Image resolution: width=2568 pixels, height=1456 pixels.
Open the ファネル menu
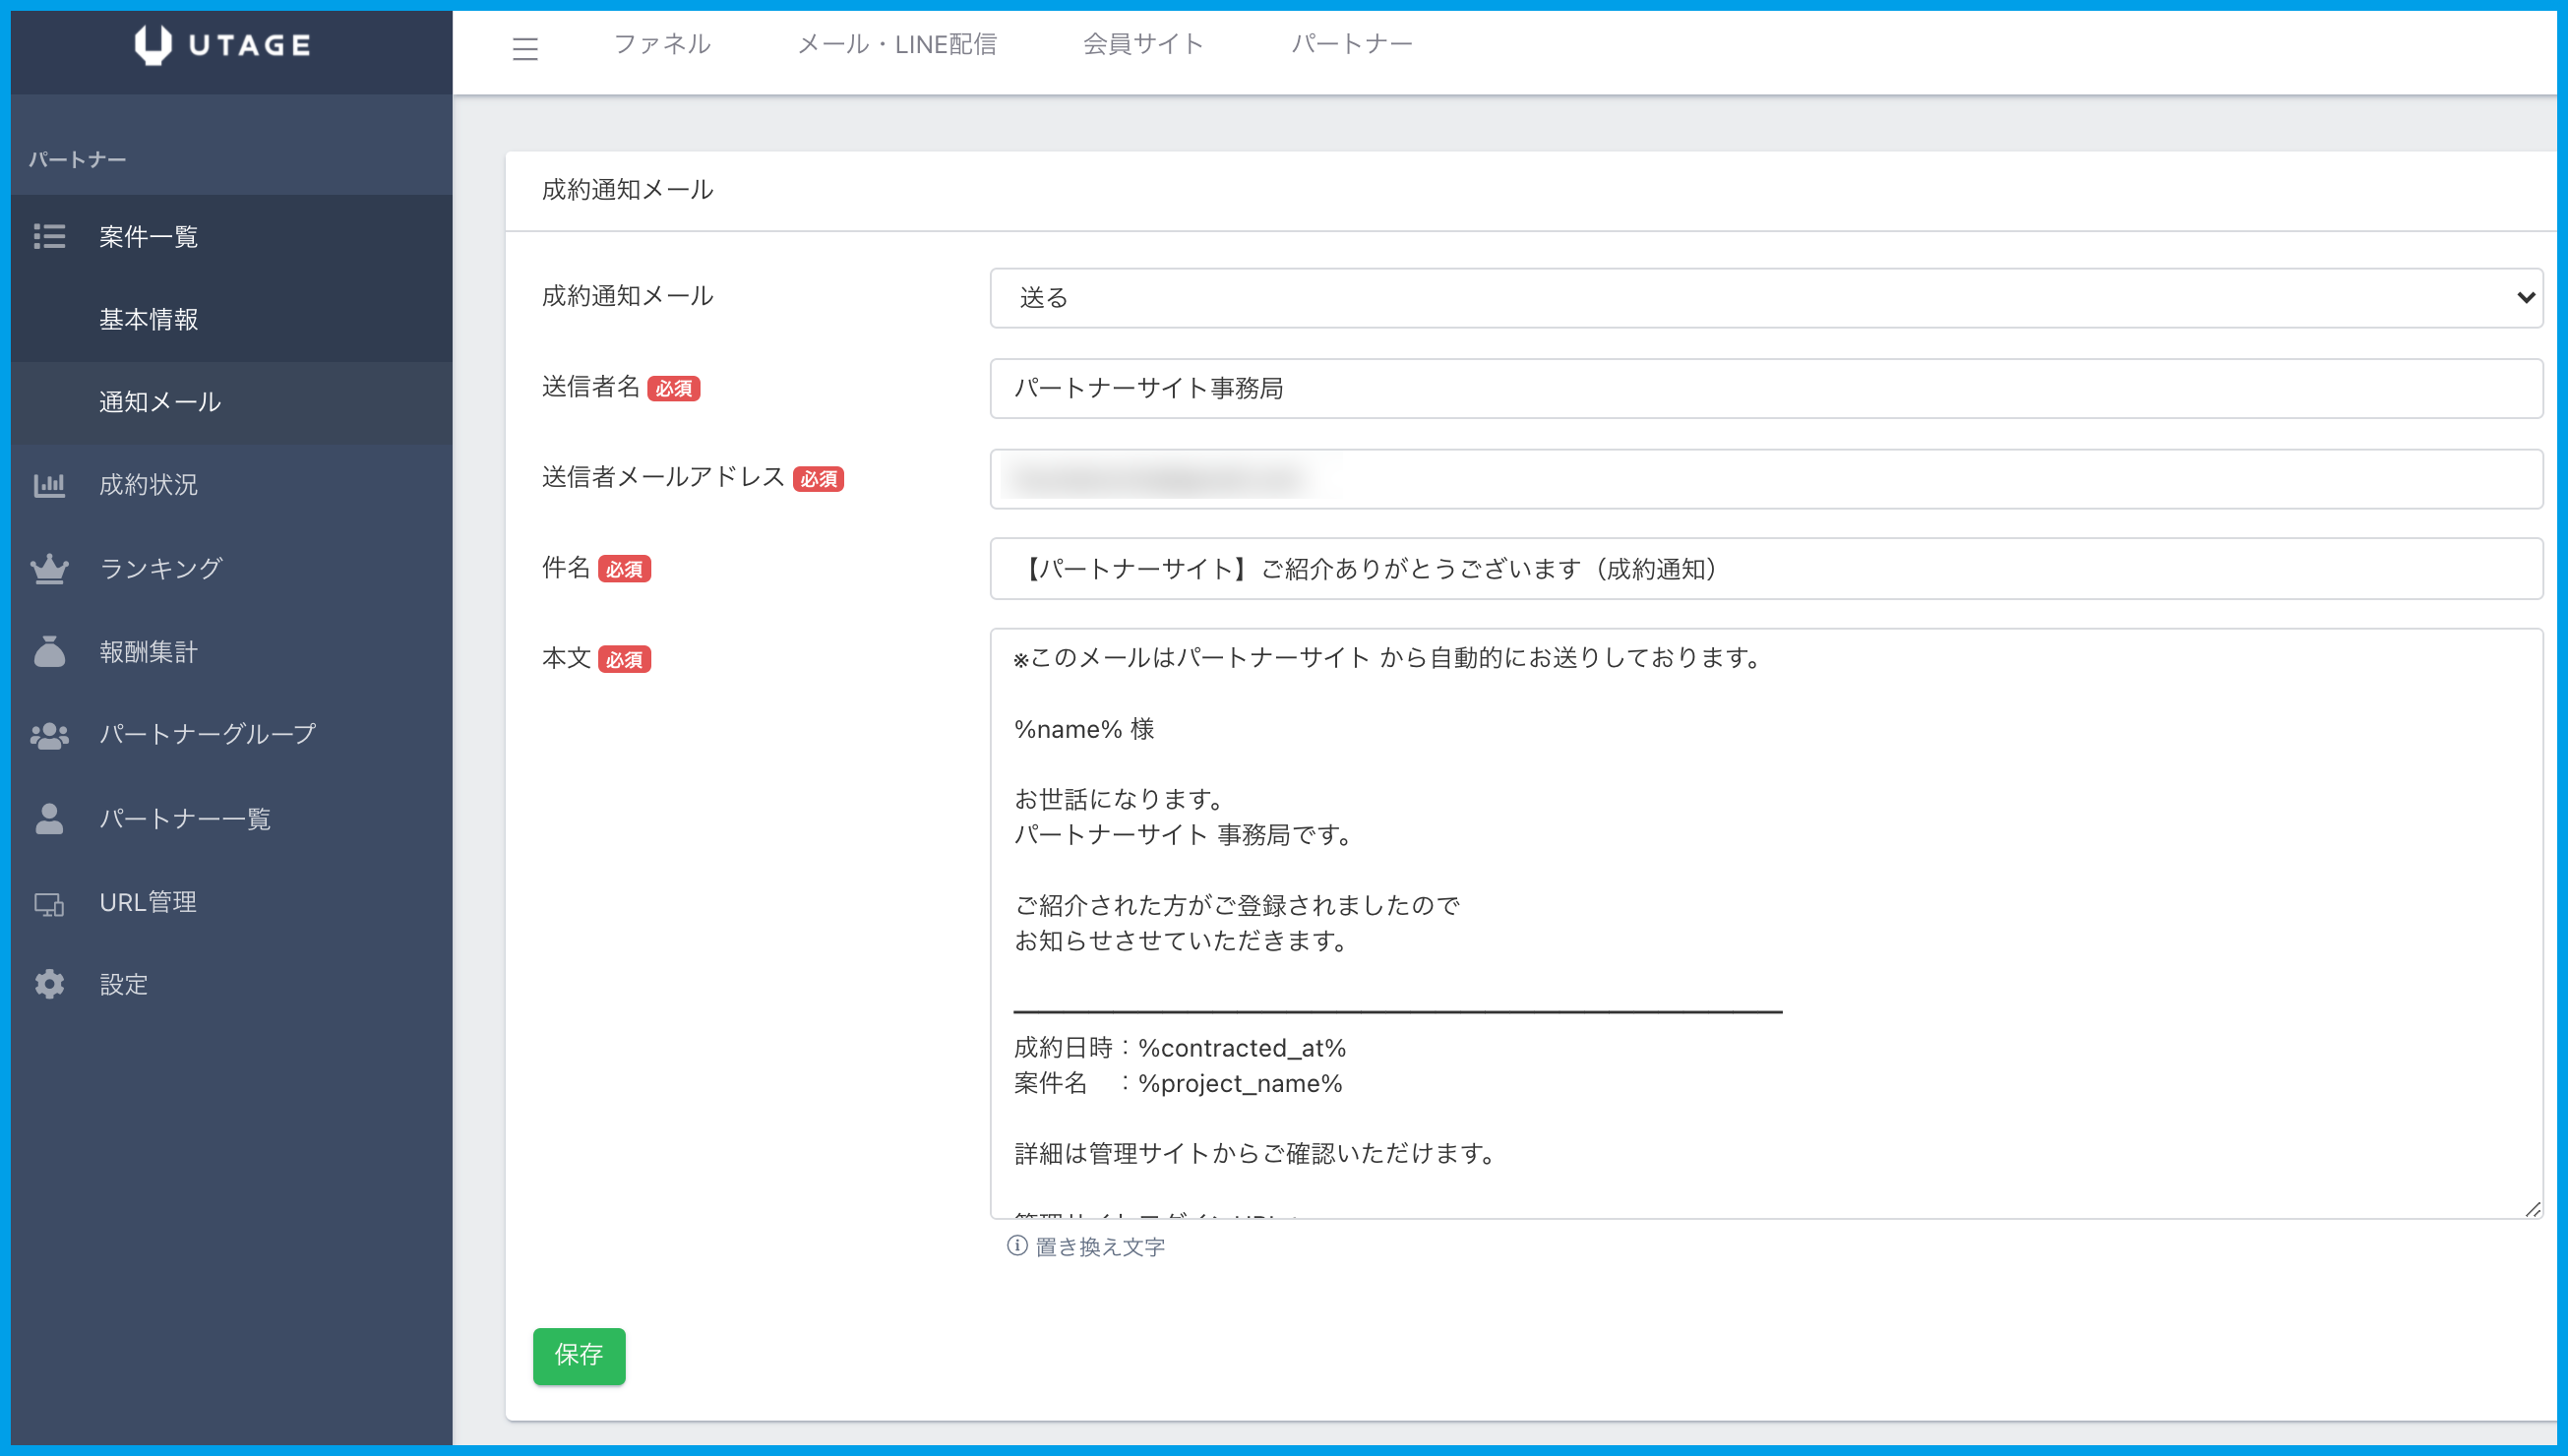point(662,44)
